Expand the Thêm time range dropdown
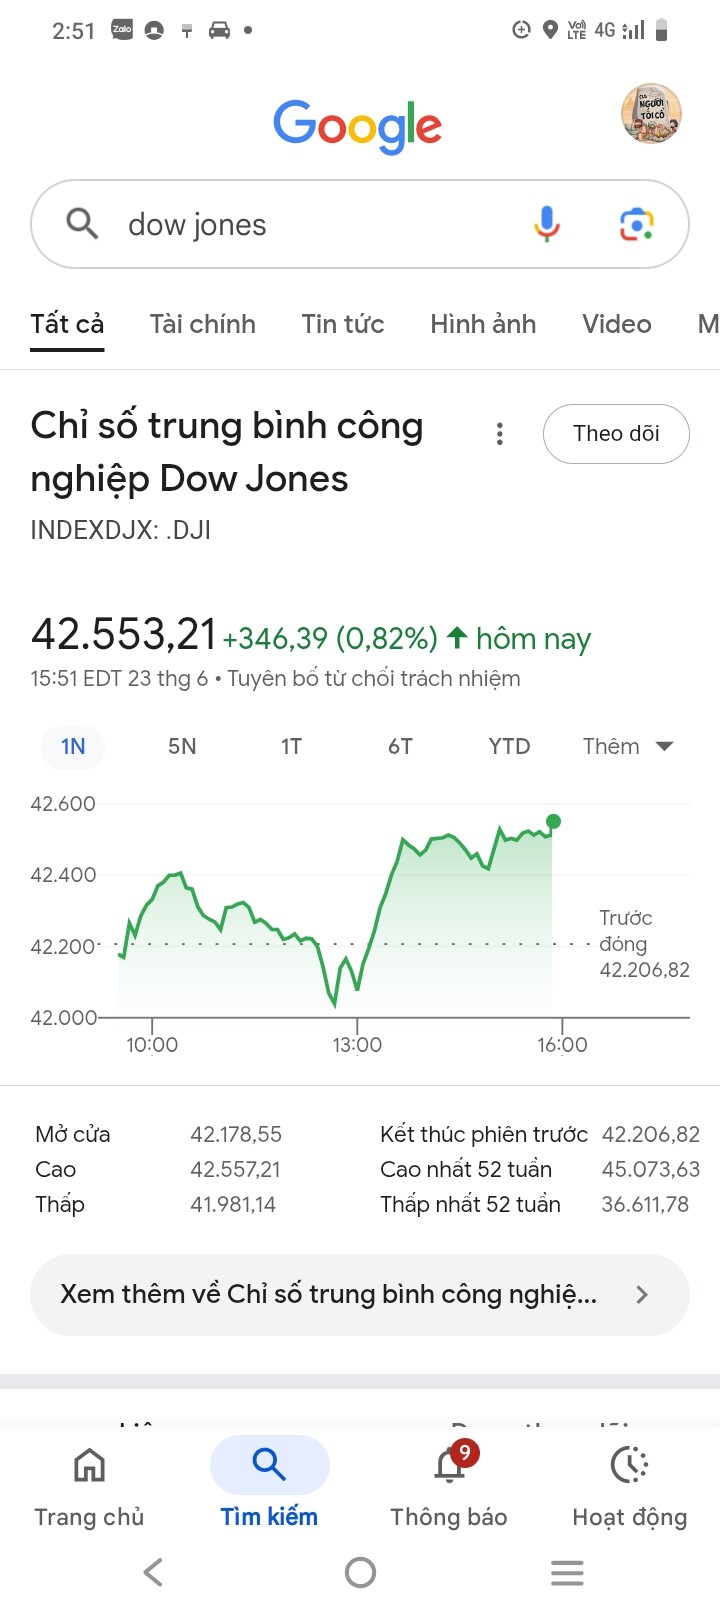Viewport: 720px width, 1612px height. [x=628, y=747]
